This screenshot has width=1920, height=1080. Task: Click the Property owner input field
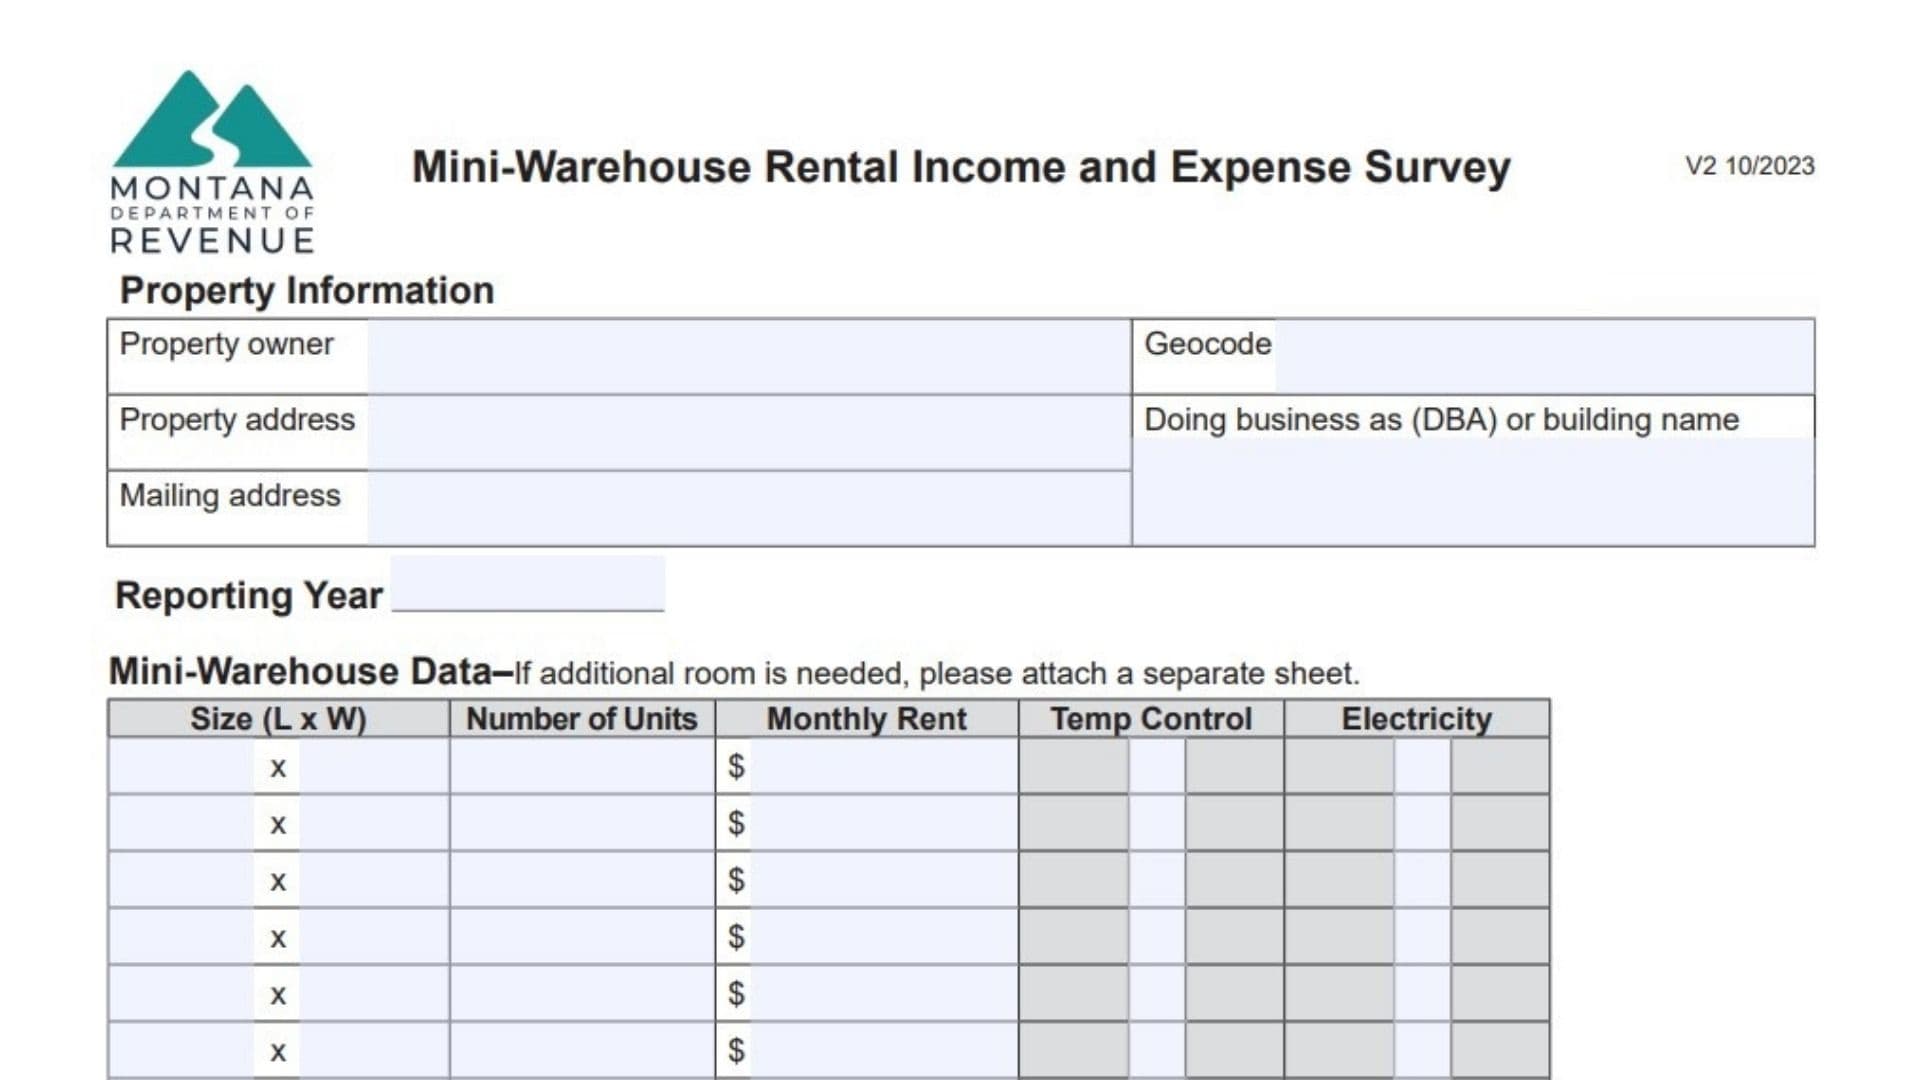tap(748, 357)
